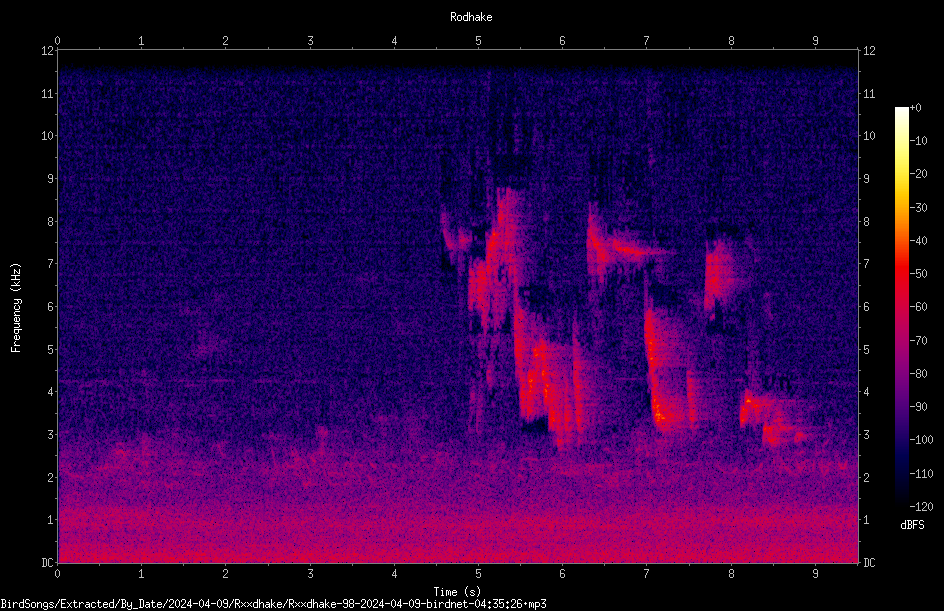Select the 5 second mark on bottom axis

point(478,574)
